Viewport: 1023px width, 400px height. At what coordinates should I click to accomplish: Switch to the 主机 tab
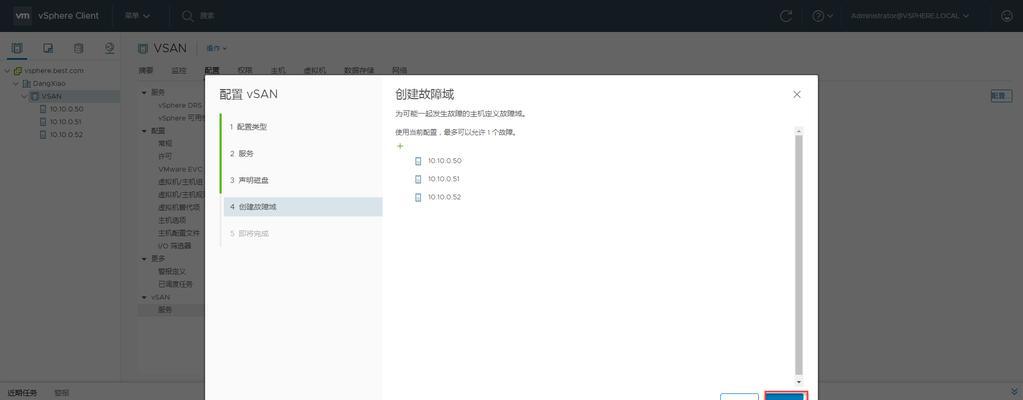(278, 70)
